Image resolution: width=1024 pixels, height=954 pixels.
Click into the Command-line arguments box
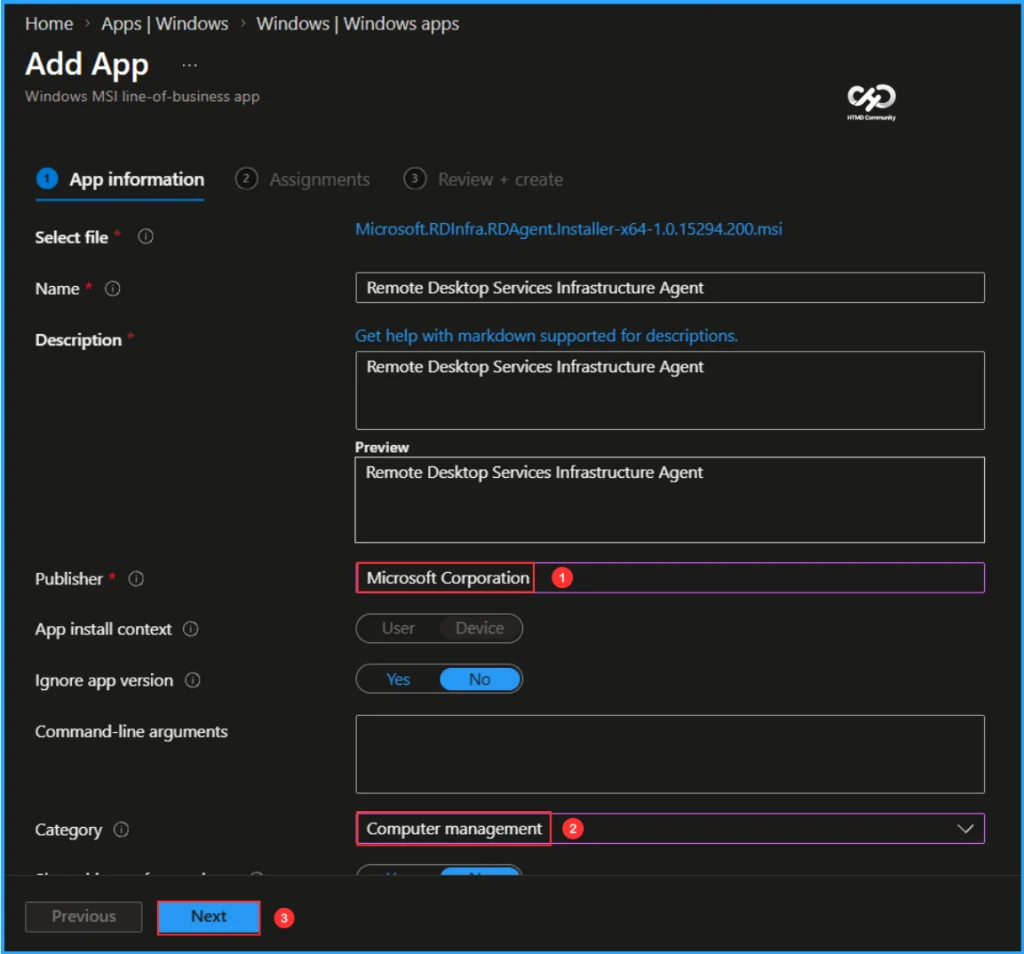(670, 754)
